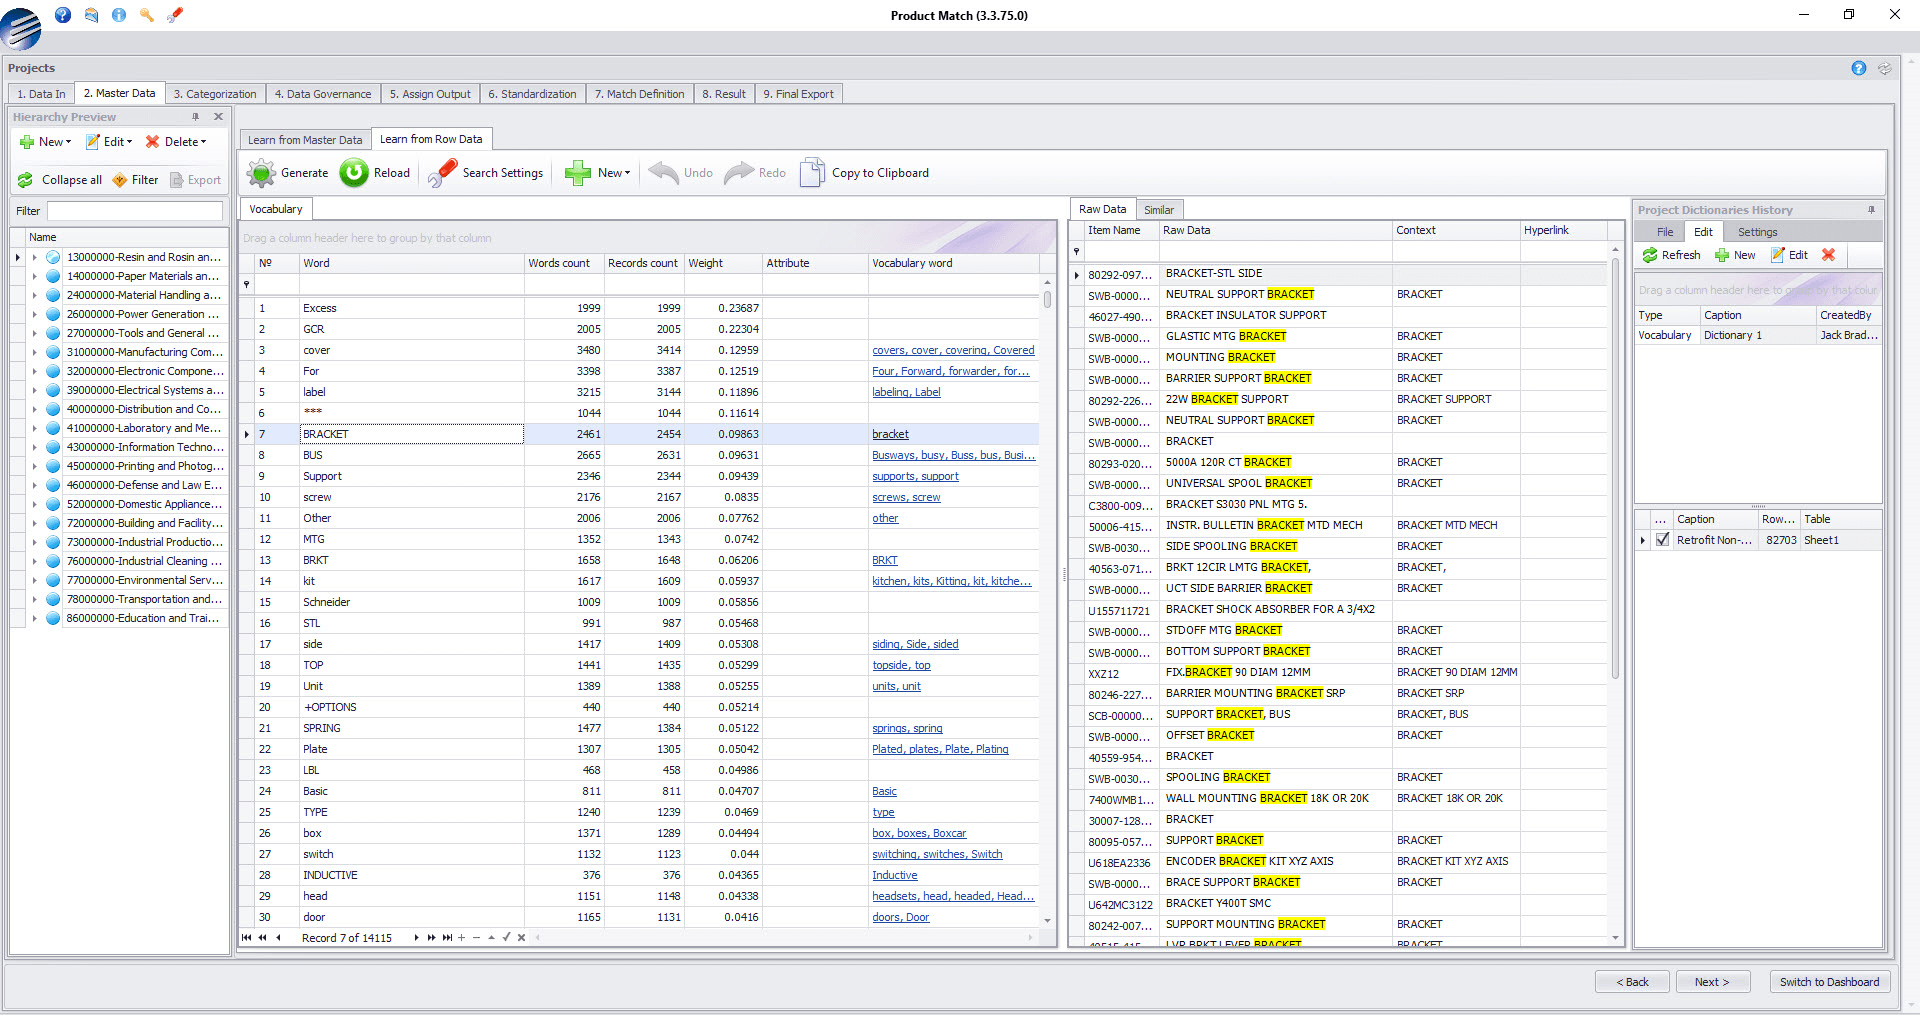1920x1015 pixels.
Task: Refresh the Project Dictionaries History list
Action: coord(1671,255)
